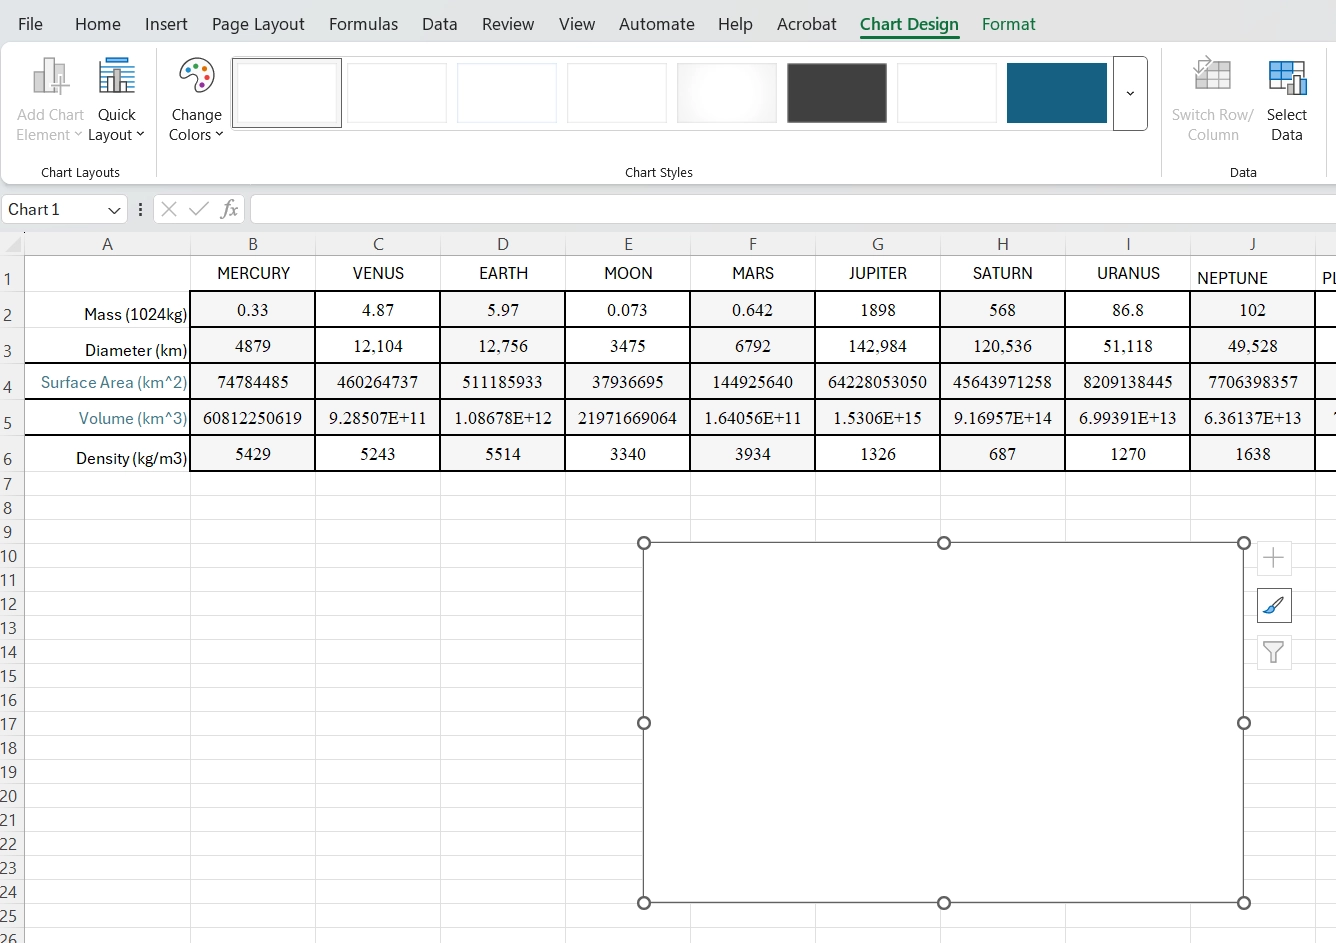Screen dimensions: 1336x943
Task: Apply the dark gray chart style
Action: (x=836, y=93)
